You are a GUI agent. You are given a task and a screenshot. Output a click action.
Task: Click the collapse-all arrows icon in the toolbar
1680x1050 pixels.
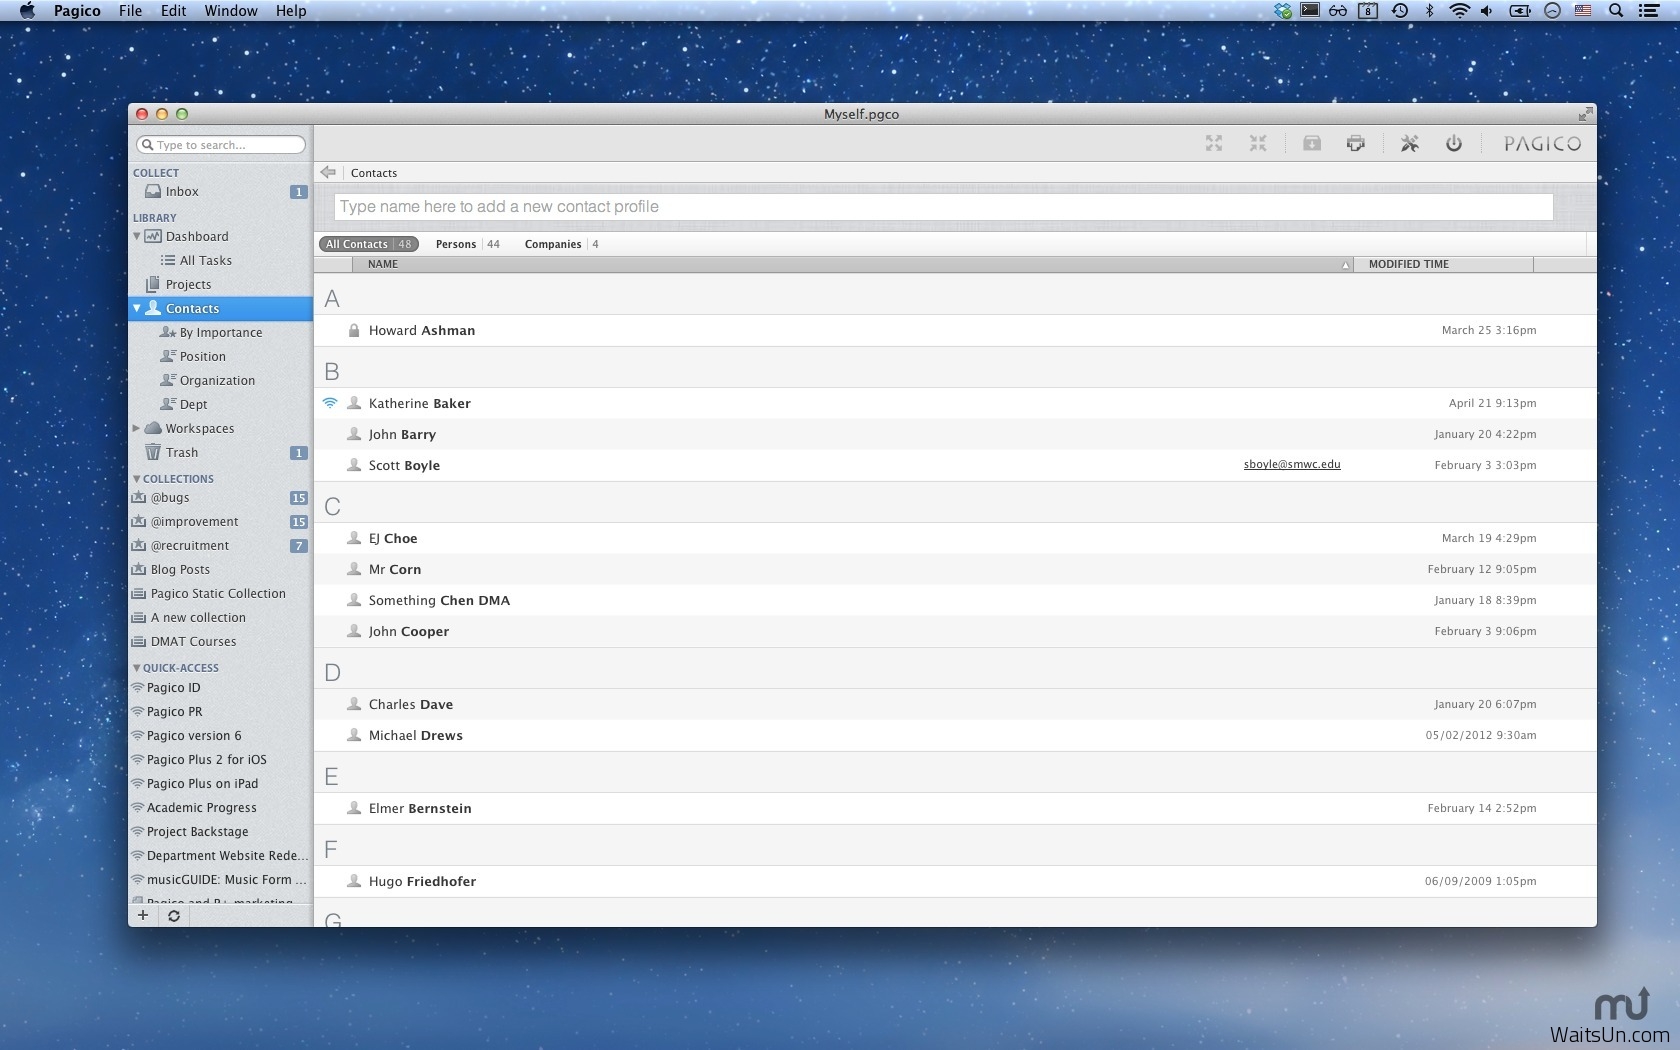pos(1257,144)
